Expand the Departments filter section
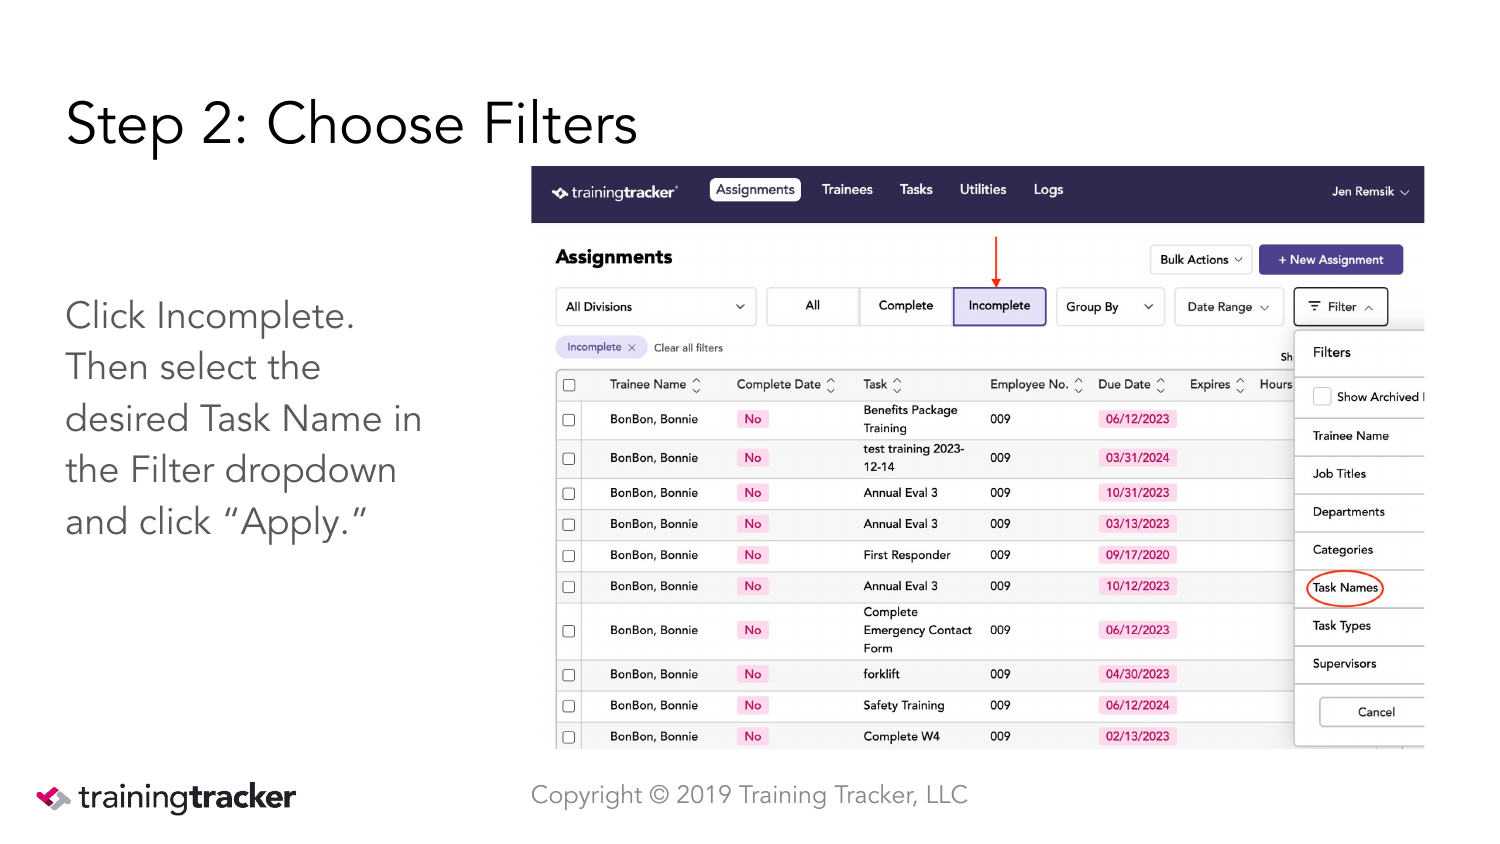Viewport: 1500px width, 844px height. [1359, 512]
